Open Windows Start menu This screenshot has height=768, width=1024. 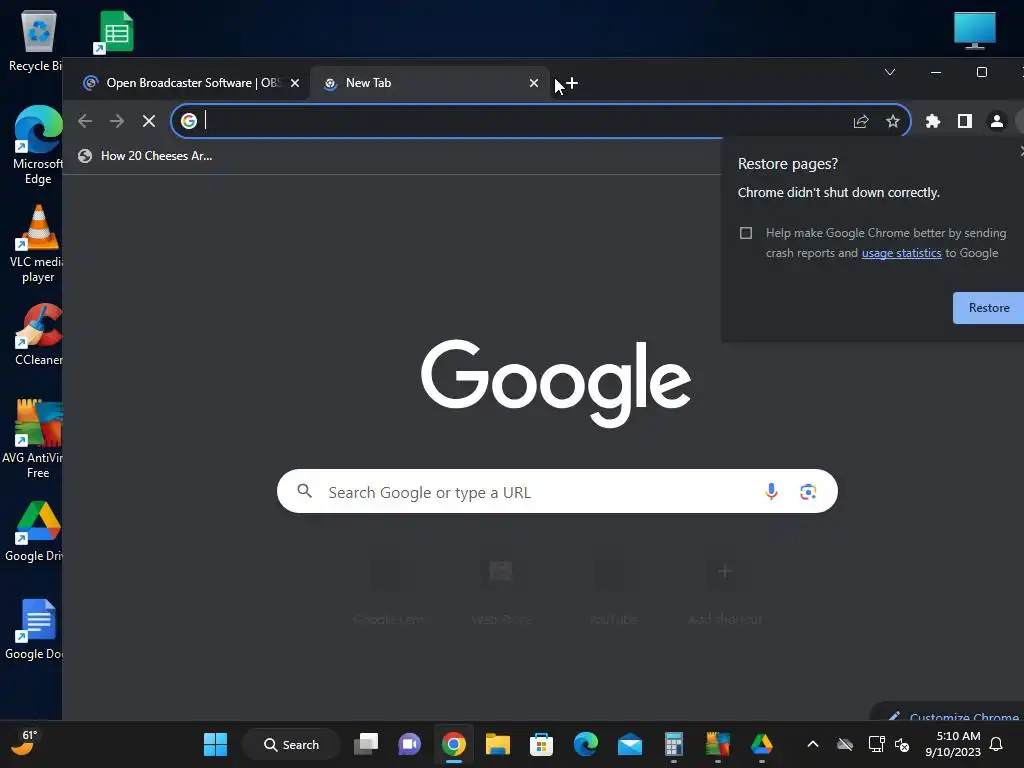(215, 744)
